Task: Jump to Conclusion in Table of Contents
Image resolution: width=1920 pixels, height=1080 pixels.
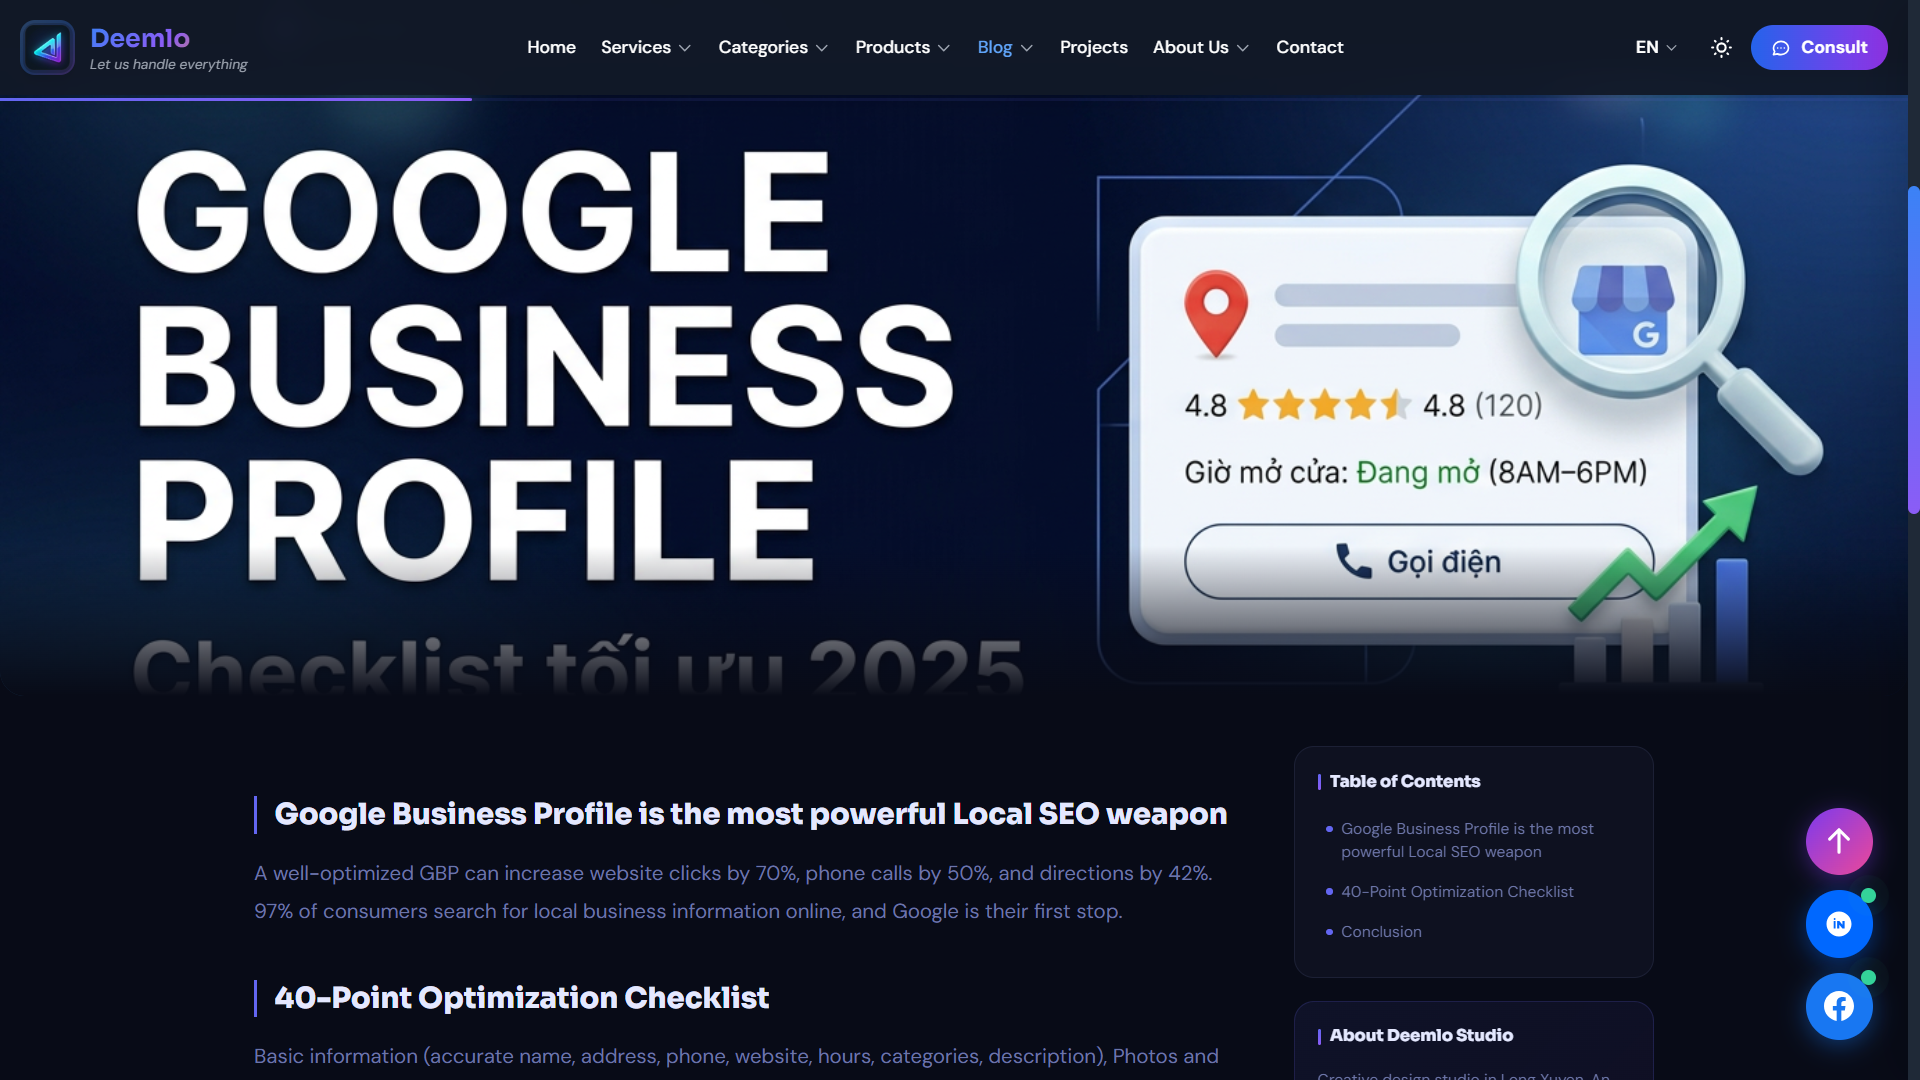Action: point(1380,931)
